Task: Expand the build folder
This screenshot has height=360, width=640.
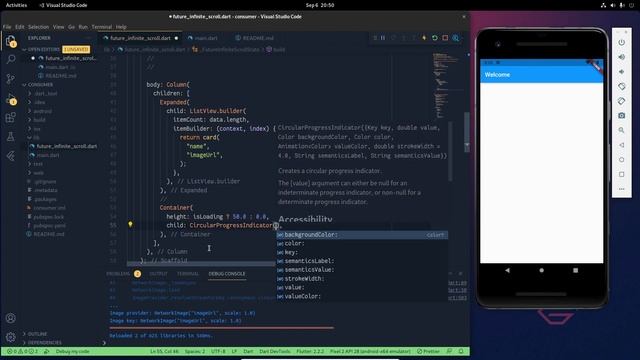Action: pos(40,120)
